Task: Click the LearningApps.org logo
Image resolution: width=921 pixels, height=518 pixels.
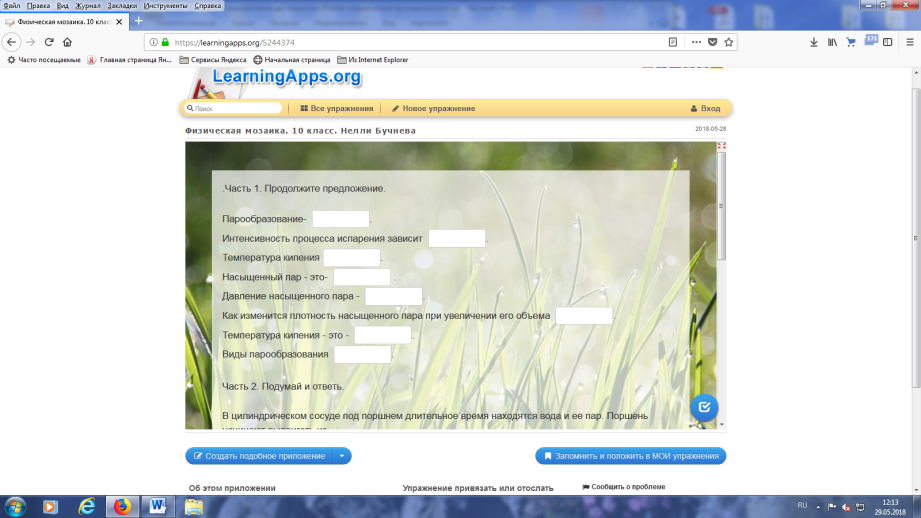Action: 286,76
